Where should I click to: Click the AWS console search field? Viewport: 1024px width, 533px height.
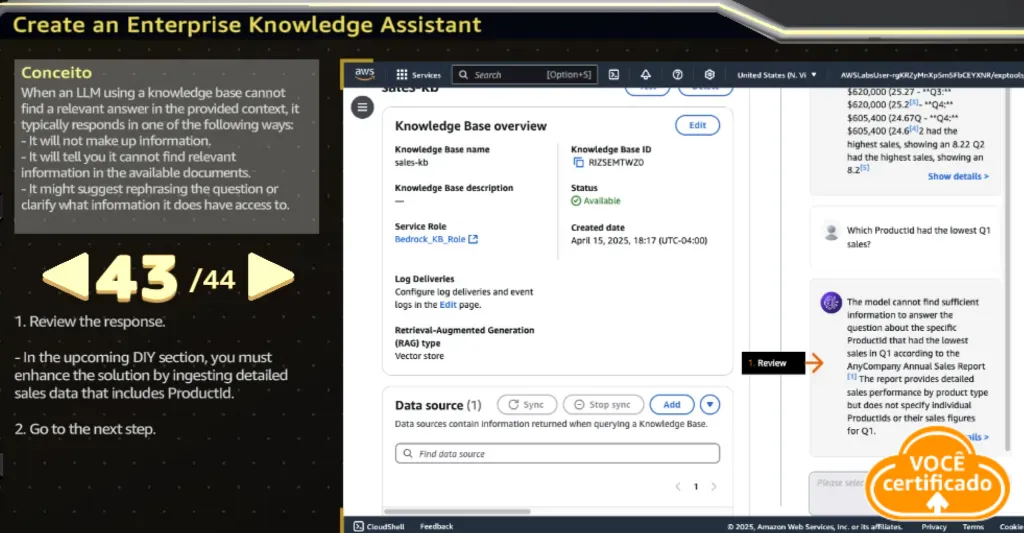click(x=524, y=74)
